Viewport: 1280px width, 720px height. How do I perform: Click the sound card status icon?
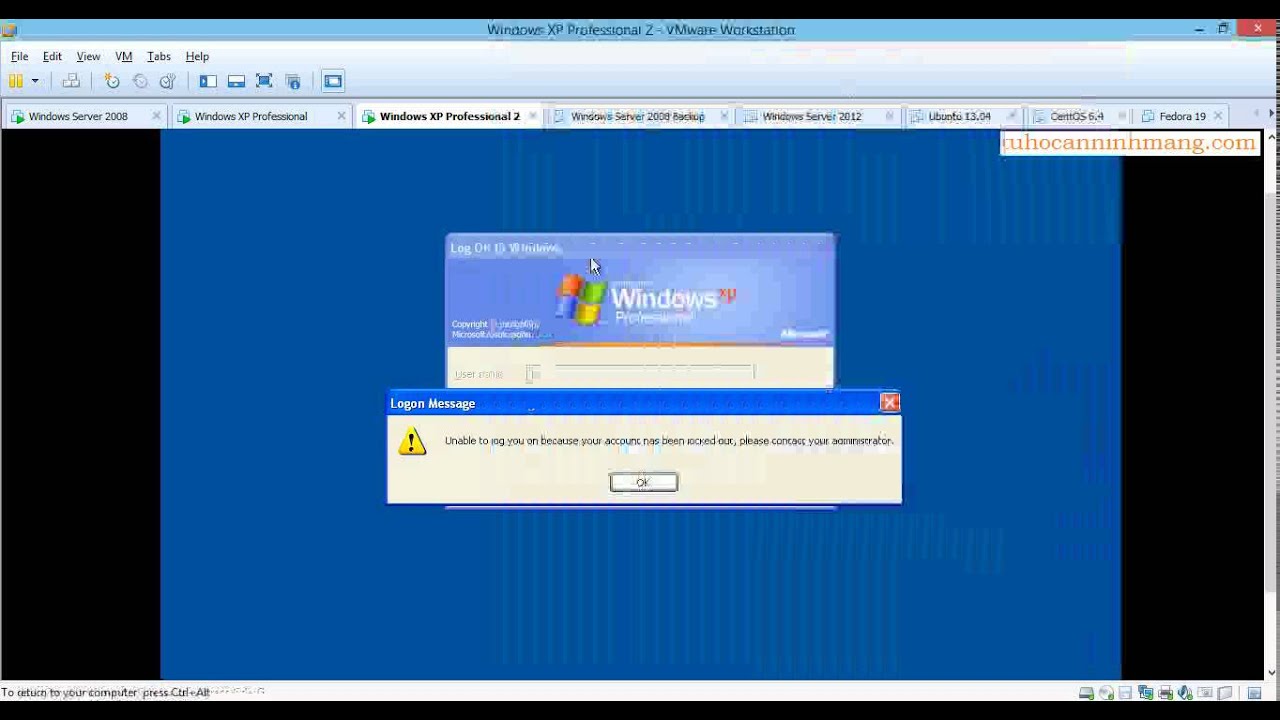[x=1186, y=692]
